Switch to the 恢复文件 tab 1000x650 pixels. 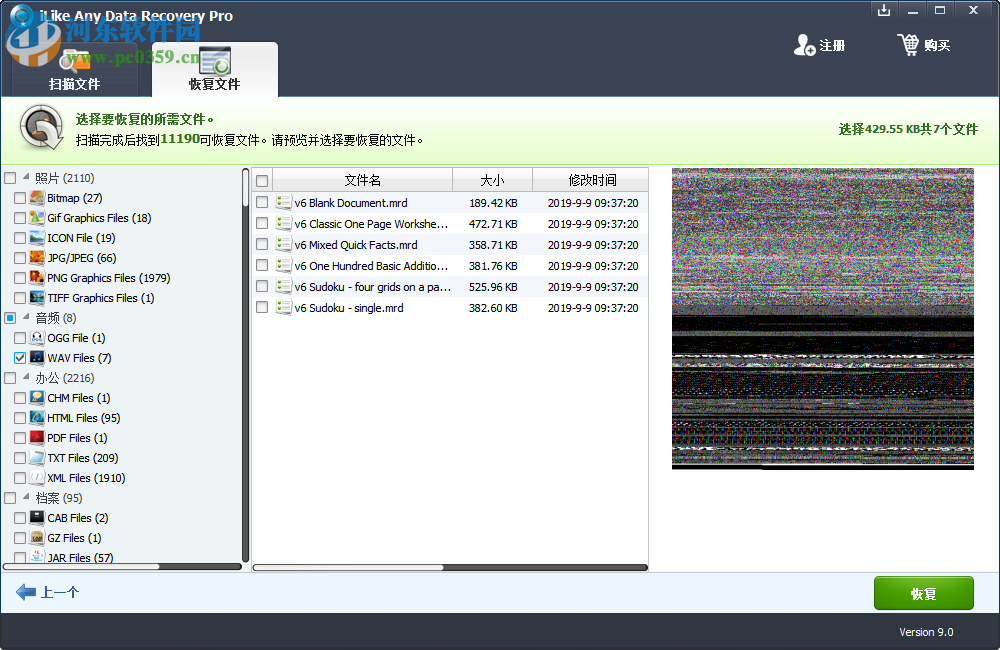215,70
